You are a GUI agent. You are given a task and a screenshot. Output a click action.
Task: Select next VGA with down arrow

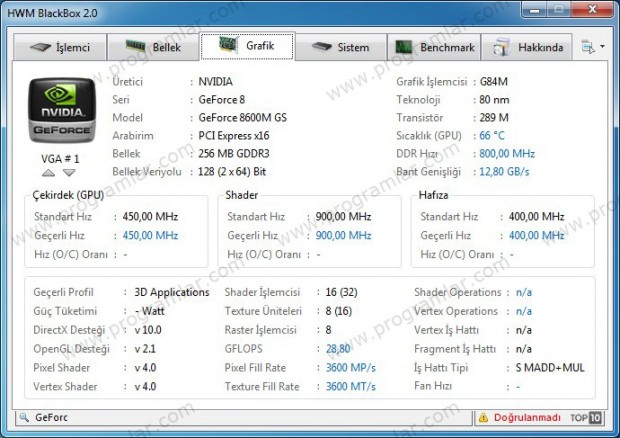coord(69,173)
